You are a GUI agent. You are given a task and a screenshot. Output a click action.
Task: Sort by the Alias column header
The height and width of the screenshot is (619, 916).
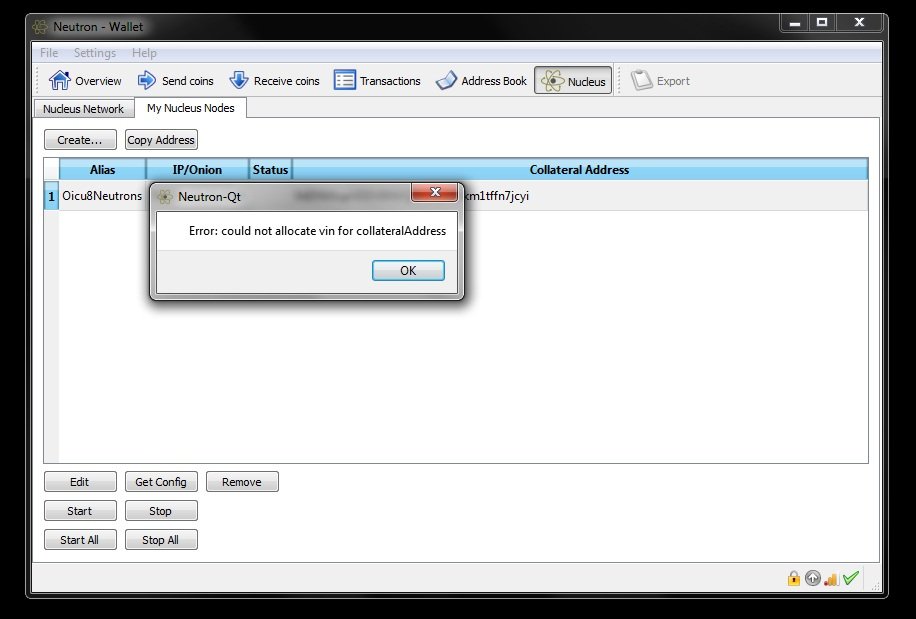click(102, 169)
